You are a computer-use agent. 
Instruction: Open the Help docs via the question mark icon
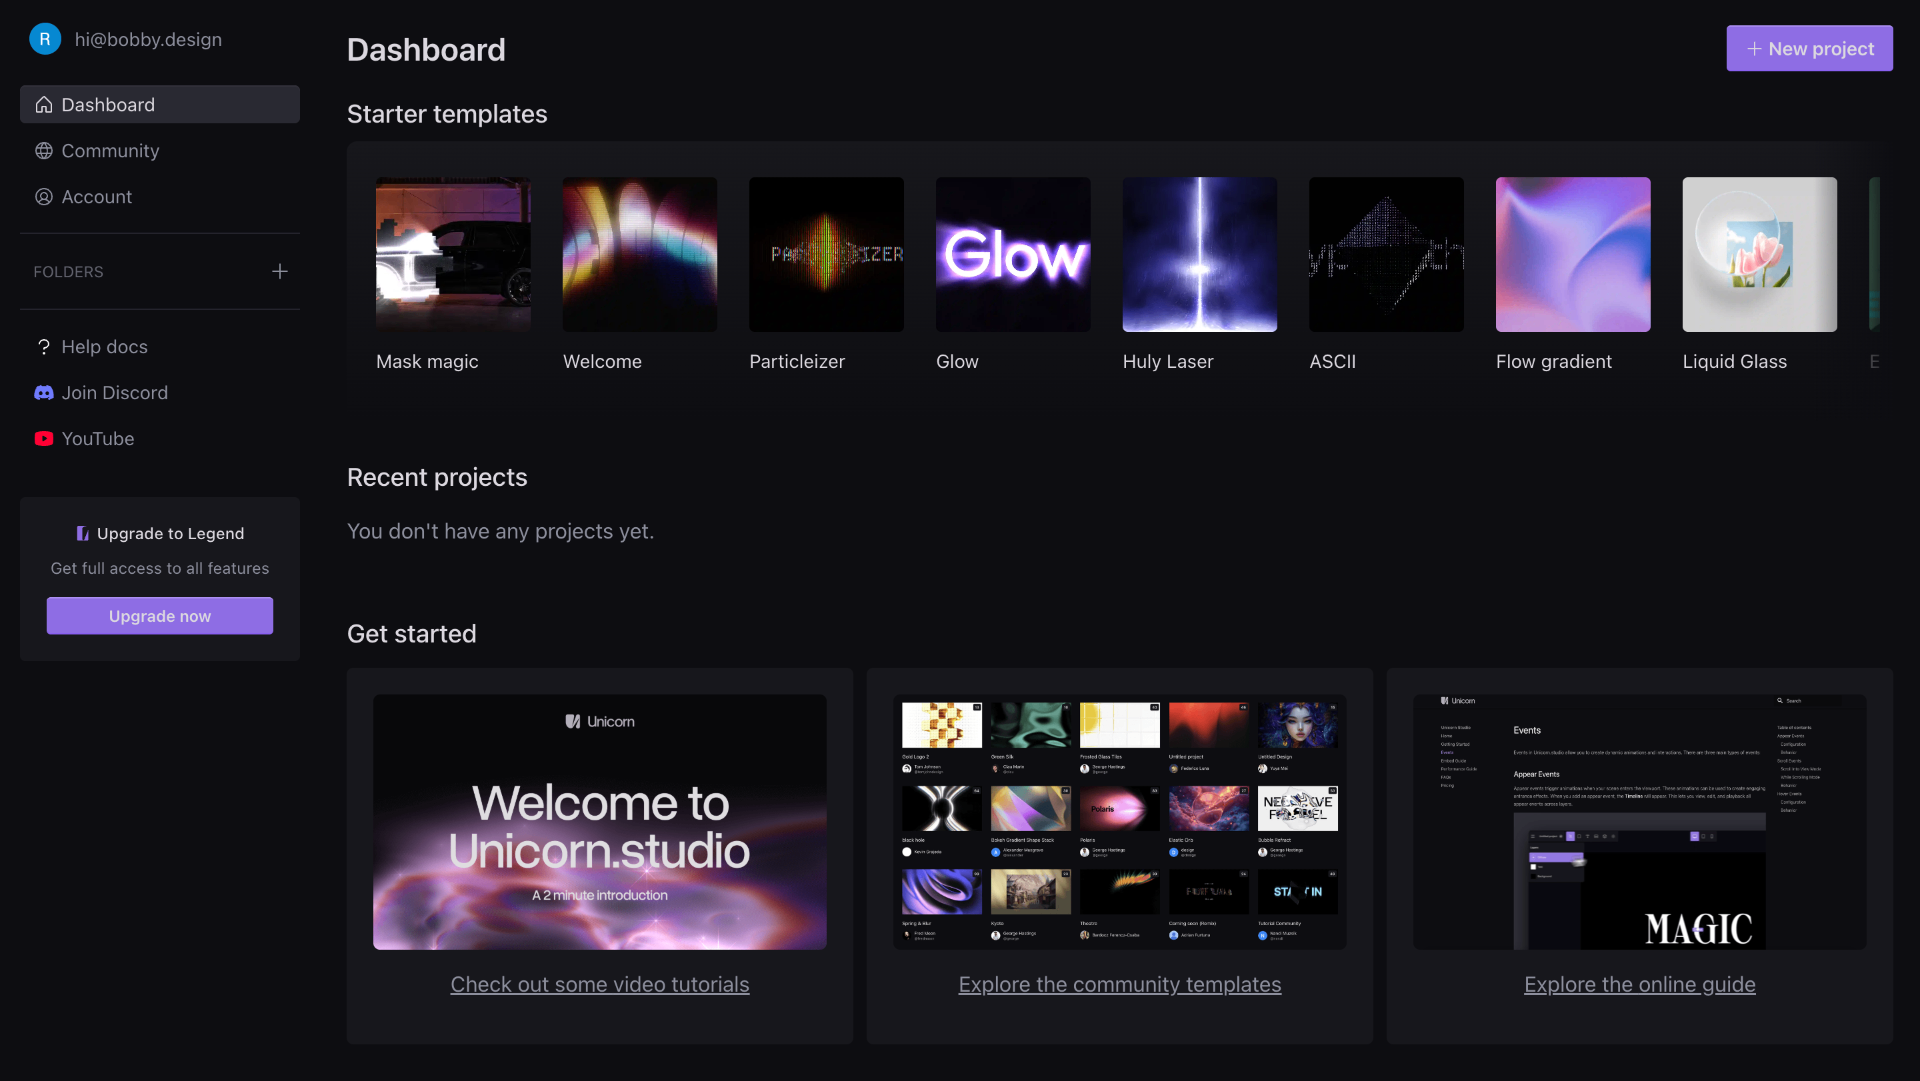44,347
